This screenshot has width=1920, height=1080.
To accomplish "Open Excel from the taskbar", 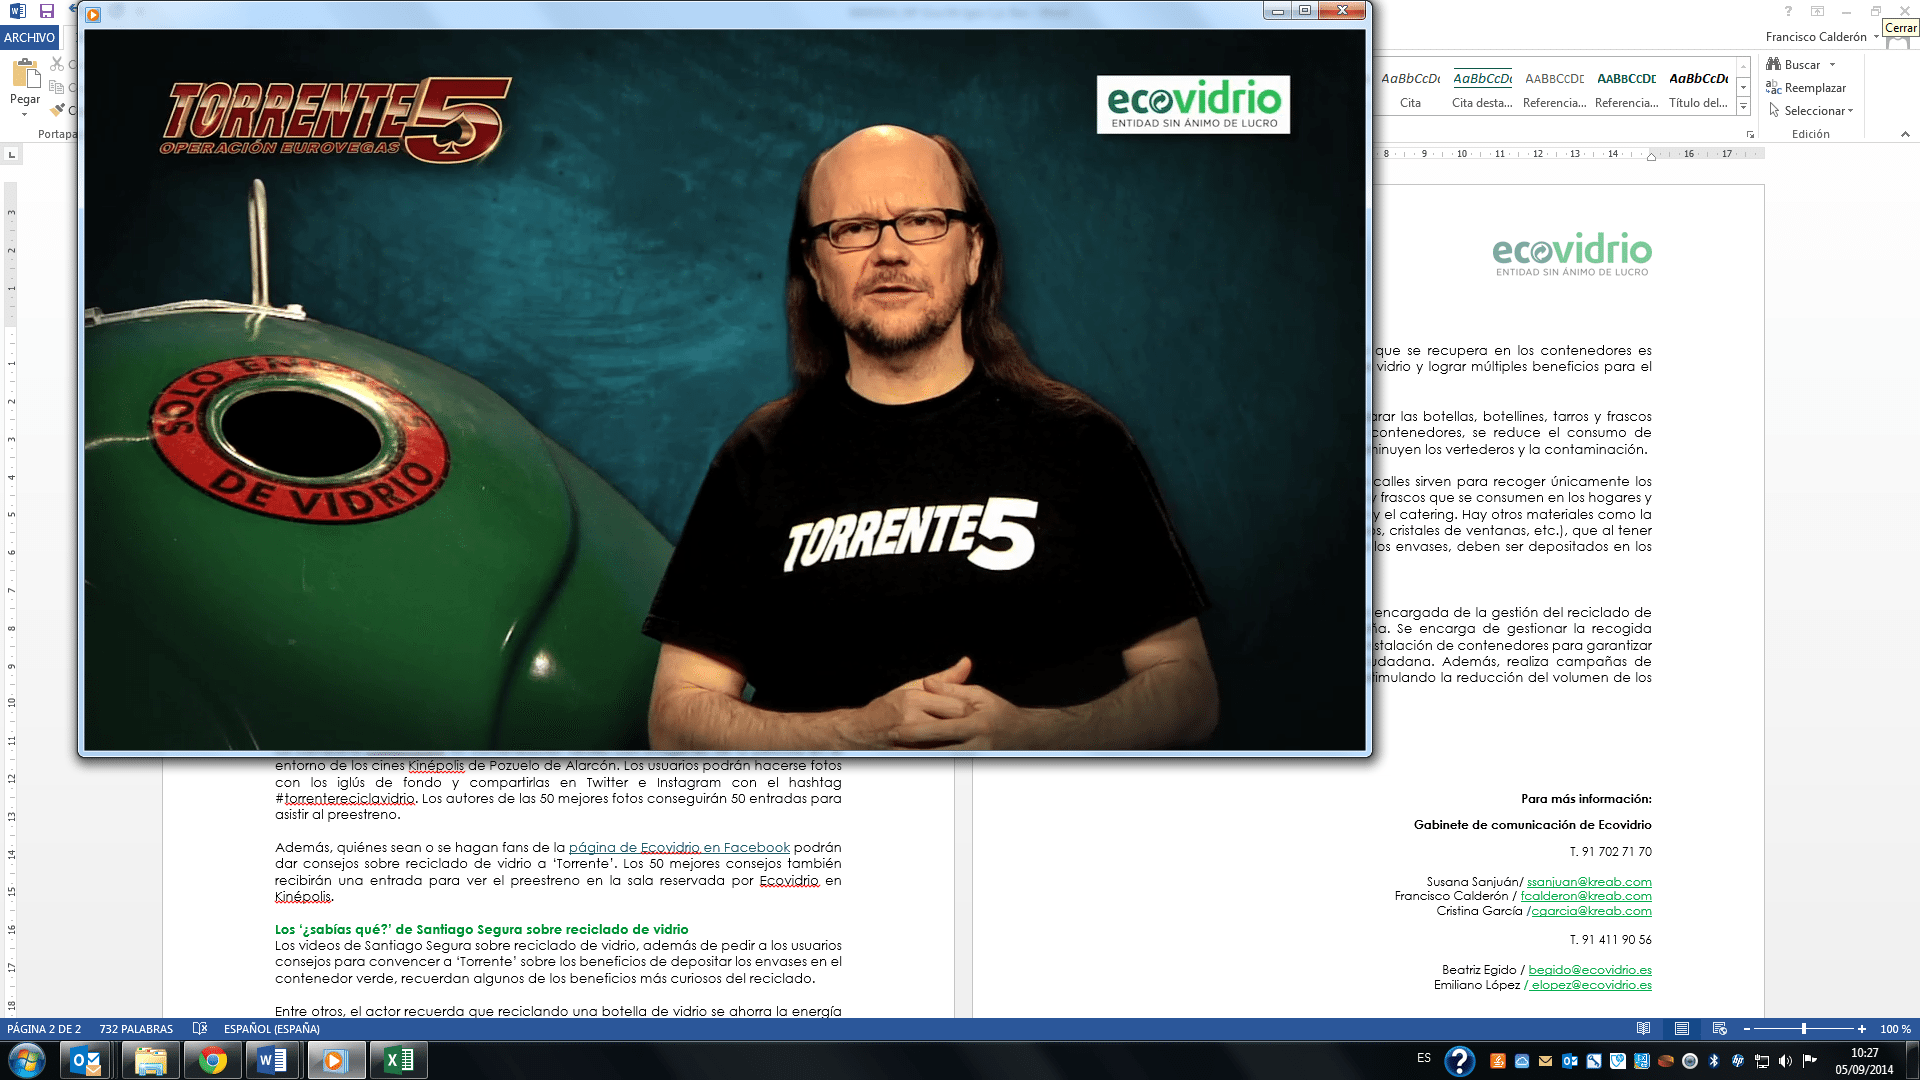I will pyautogui.click(x=398, y=1060).
